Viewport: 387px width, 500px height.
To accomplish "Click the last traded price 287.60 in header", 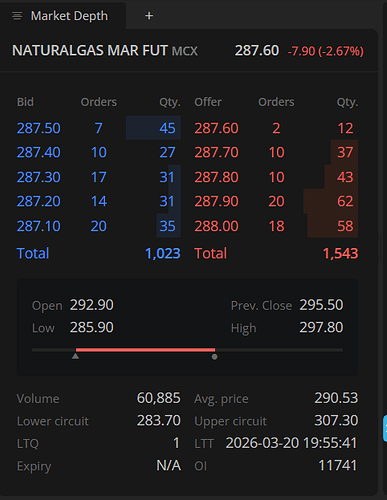I will pyautogui.click(x=257, y=51).
